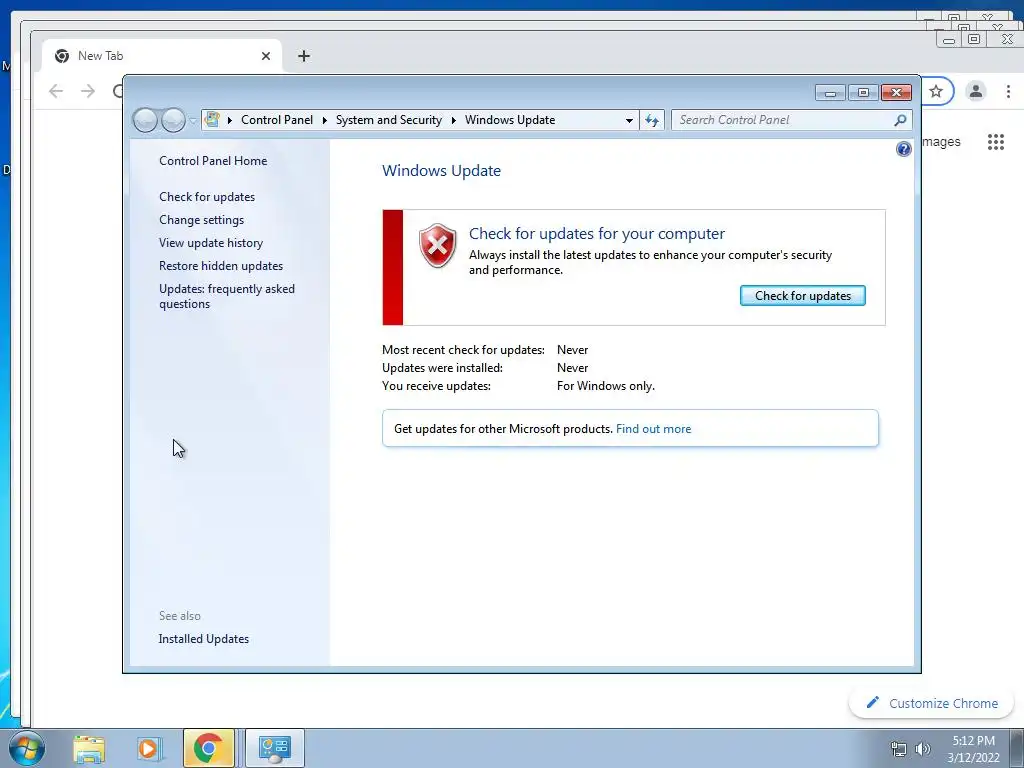Image resolution: width=1024 pixels, height=768 pixels.
Task: Open Windows Explorer from taskbar
Action: 89,748
